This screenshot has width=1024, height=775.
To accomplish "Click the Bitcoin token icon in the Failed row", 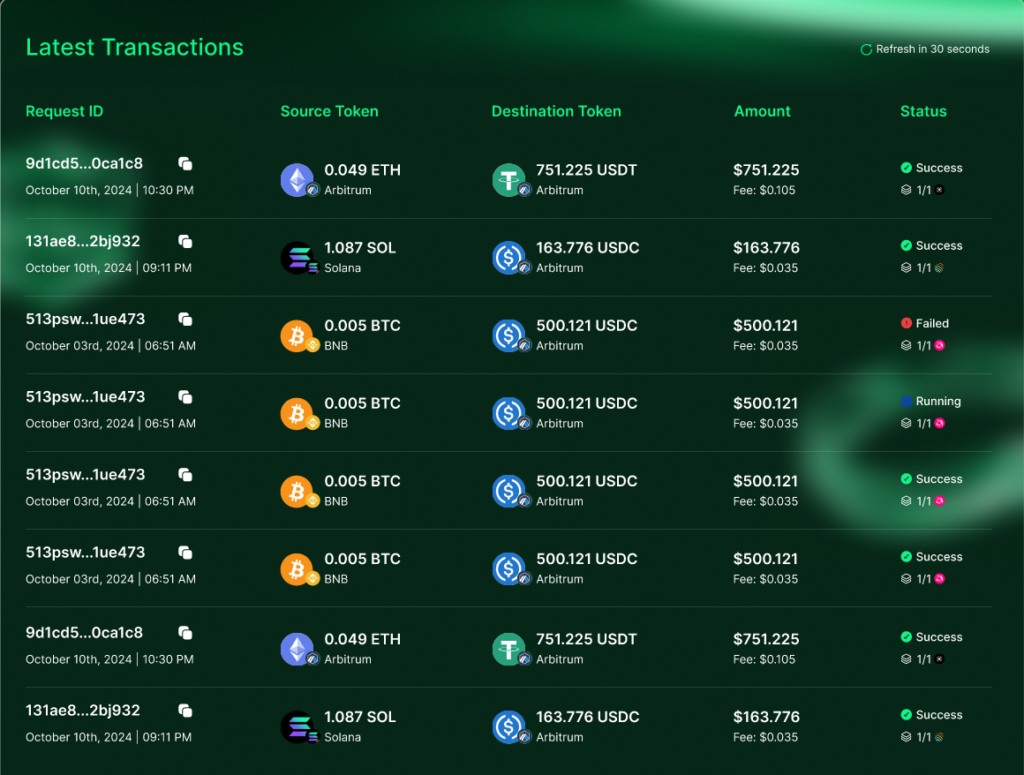I will coord(296,336).
